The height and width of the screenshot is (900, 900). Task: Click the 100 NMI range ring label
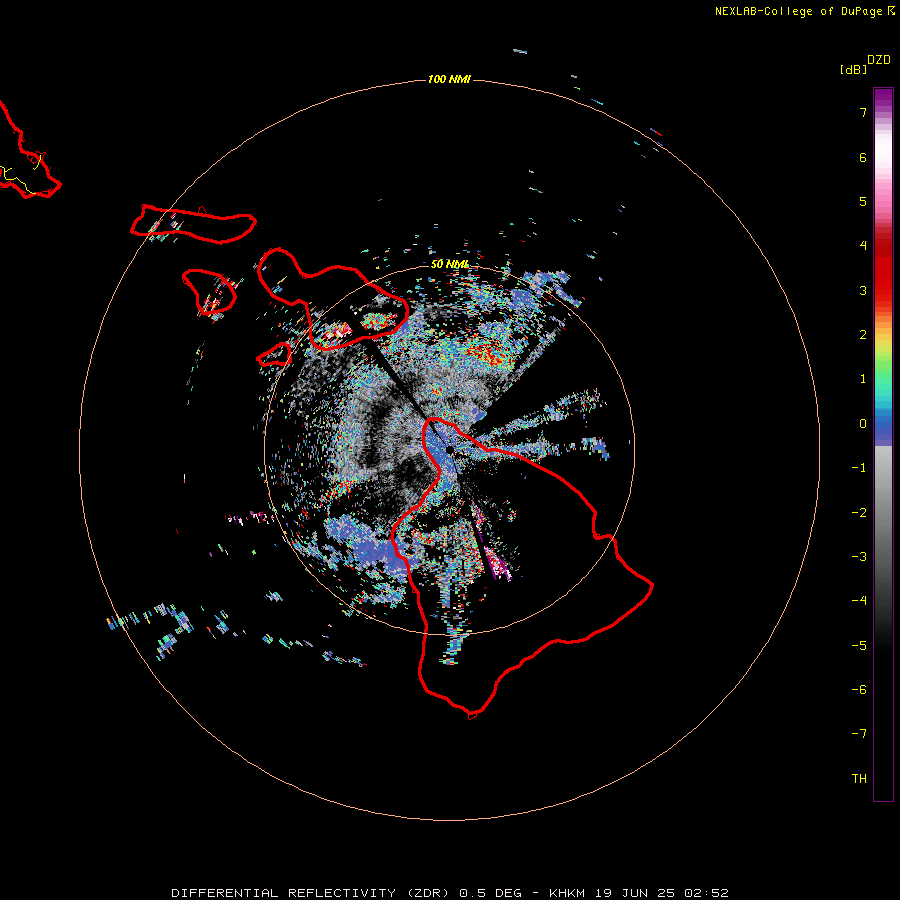449,79
